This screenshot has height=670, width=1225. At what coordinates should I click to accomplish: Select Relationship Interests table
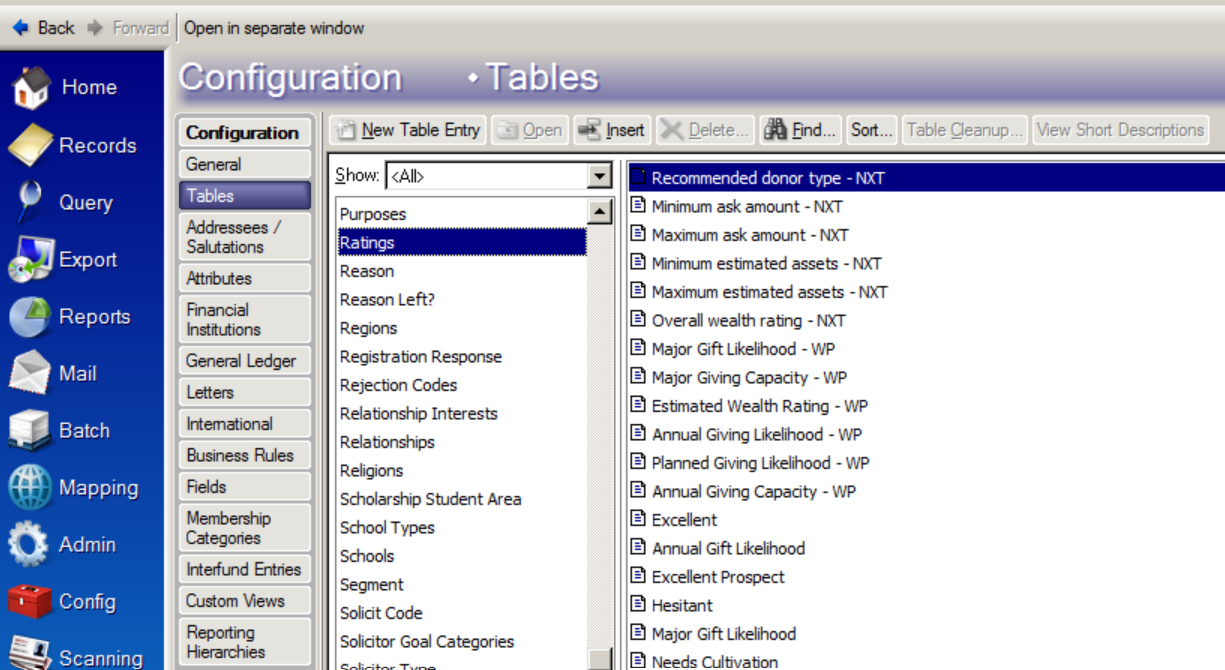click(462, 414)
